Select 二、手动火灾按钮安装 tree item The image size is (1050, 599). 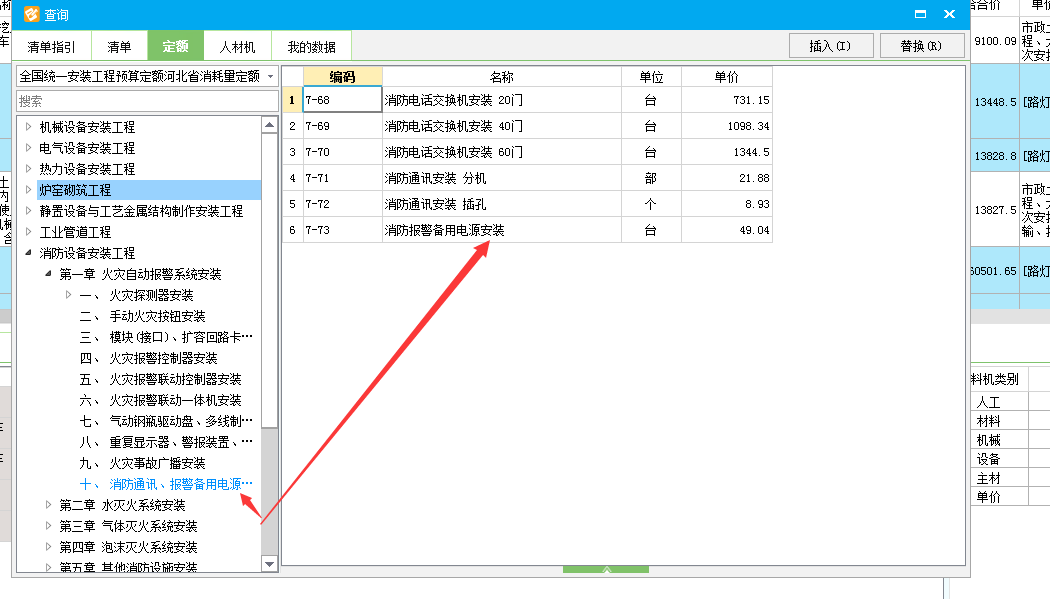click(x=142, y=316)
